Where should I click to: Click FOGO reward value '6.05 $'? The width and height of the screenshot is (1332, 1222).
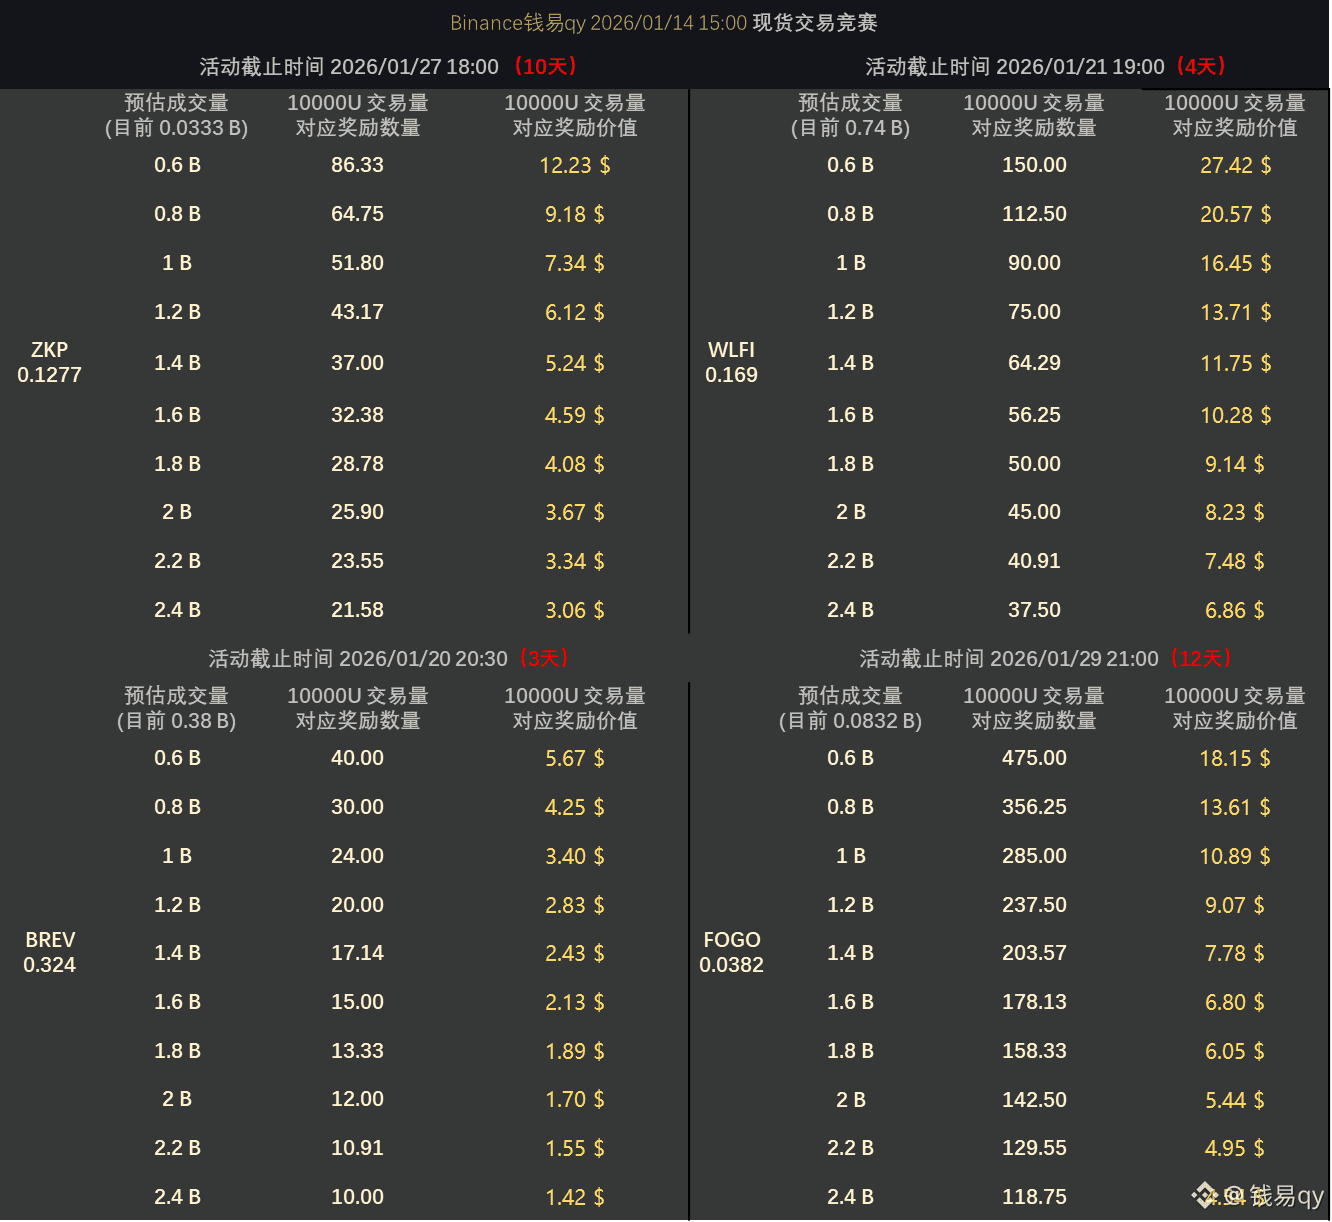[x=1235, y=1051]
